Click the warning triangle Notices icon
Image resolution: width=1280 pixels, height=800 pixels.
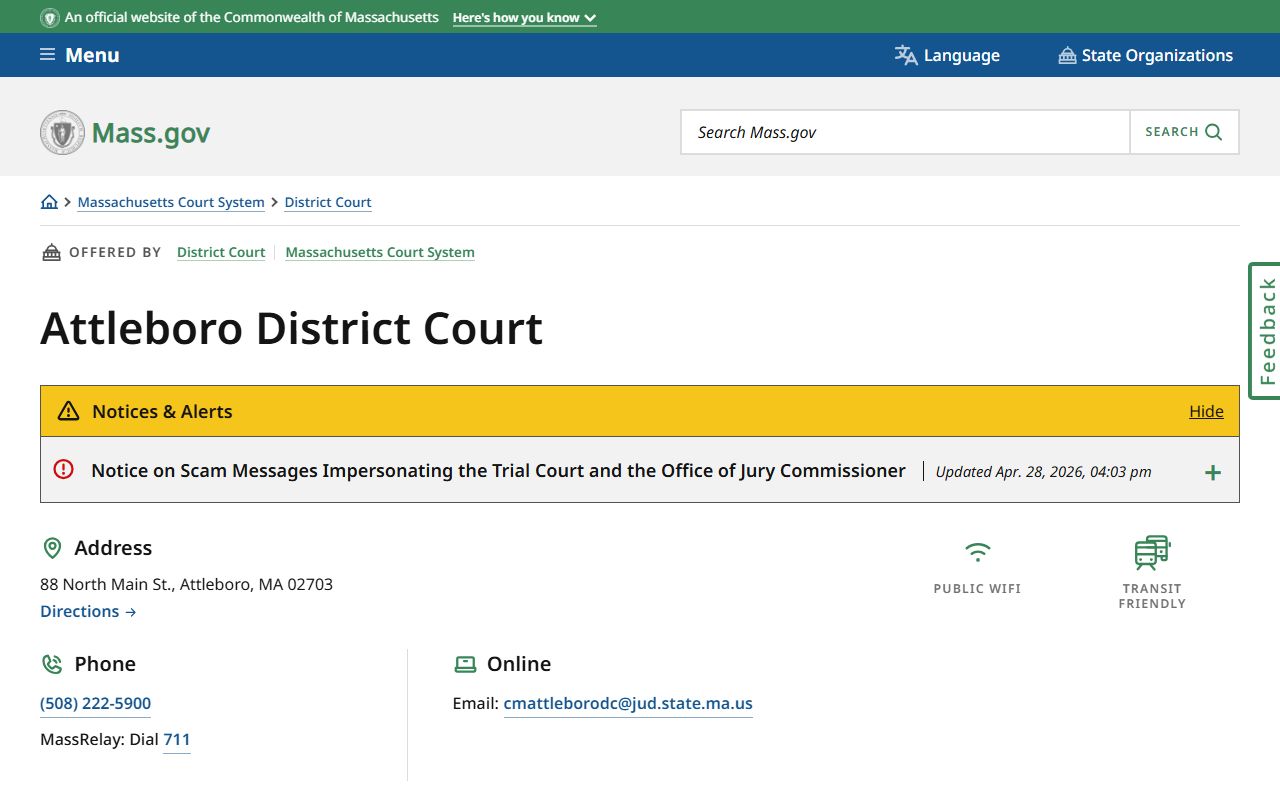click(x=68, y=411)
